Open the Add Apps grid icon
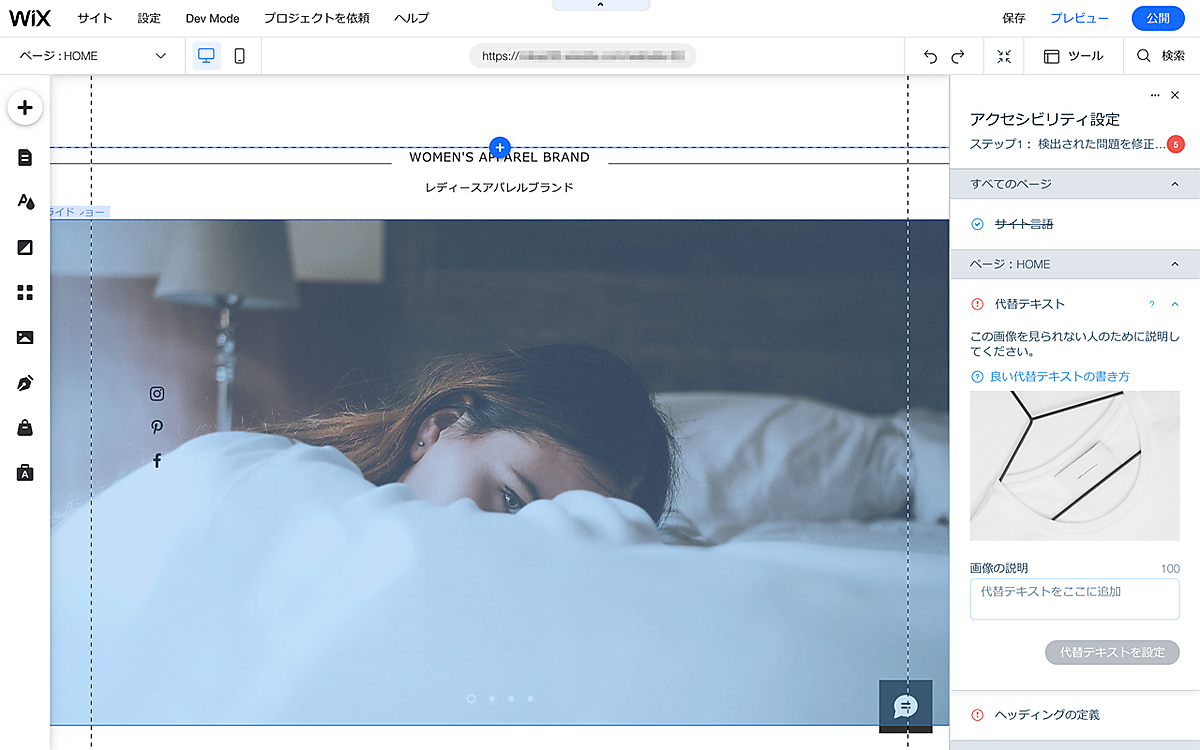1200x750 pixels. [25, 292]
